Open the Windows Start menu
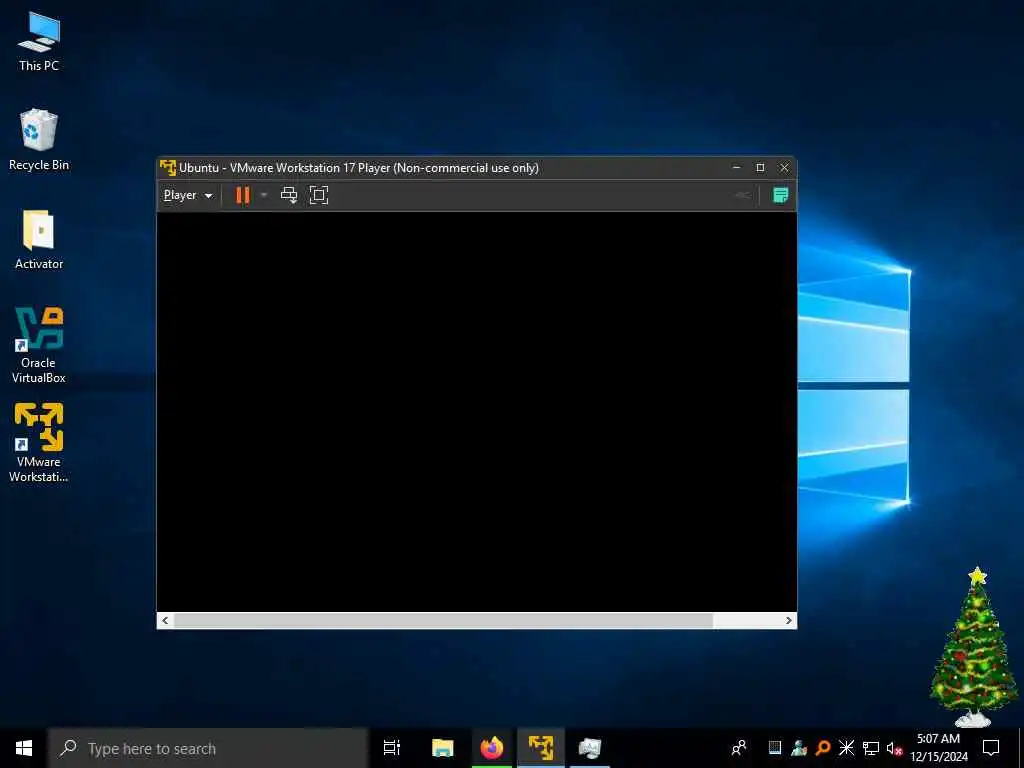Image resolution: width=1024 pixels, height=768 pixels. tap(24, 748)
